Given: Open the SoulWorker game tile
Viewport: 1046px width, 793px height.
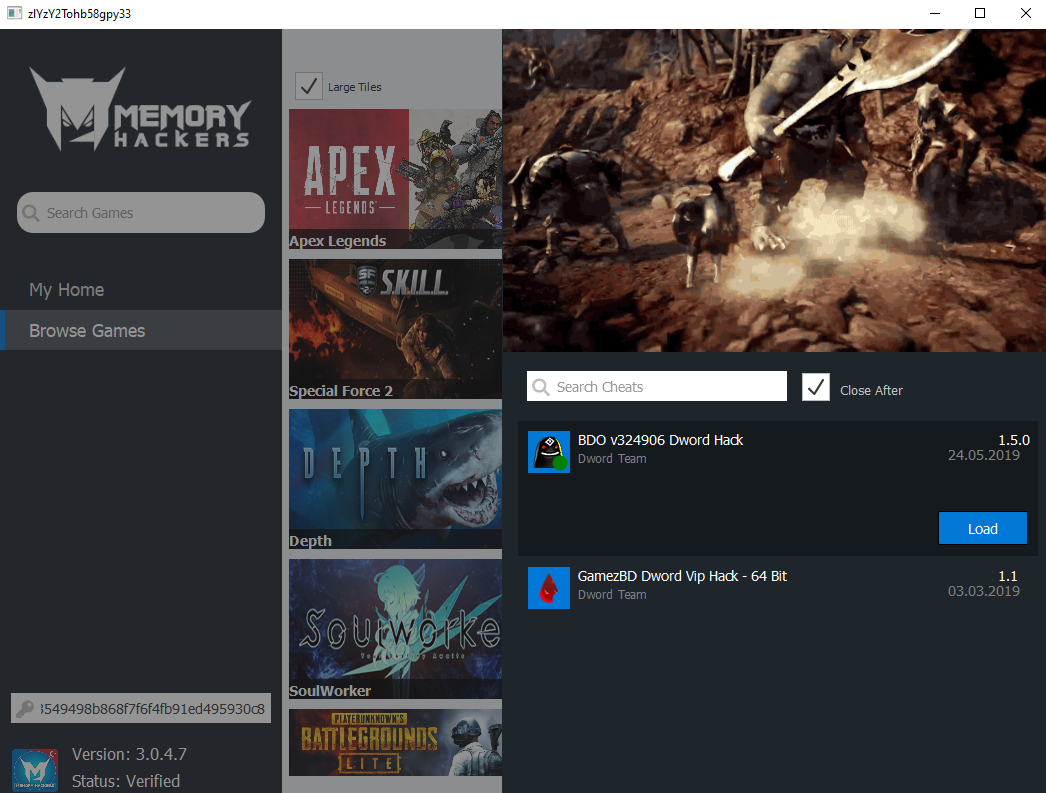Looking at the screenshot, I should tap(396, 629).
